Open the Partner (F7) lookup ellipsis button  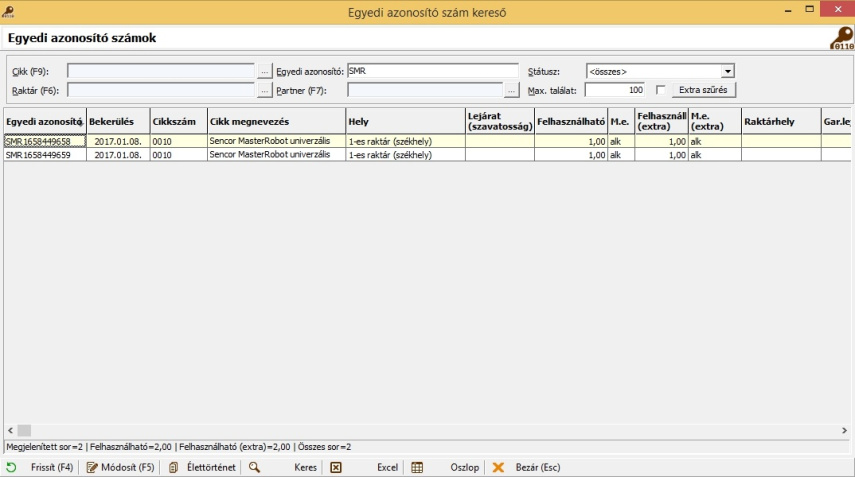[512, 90]
